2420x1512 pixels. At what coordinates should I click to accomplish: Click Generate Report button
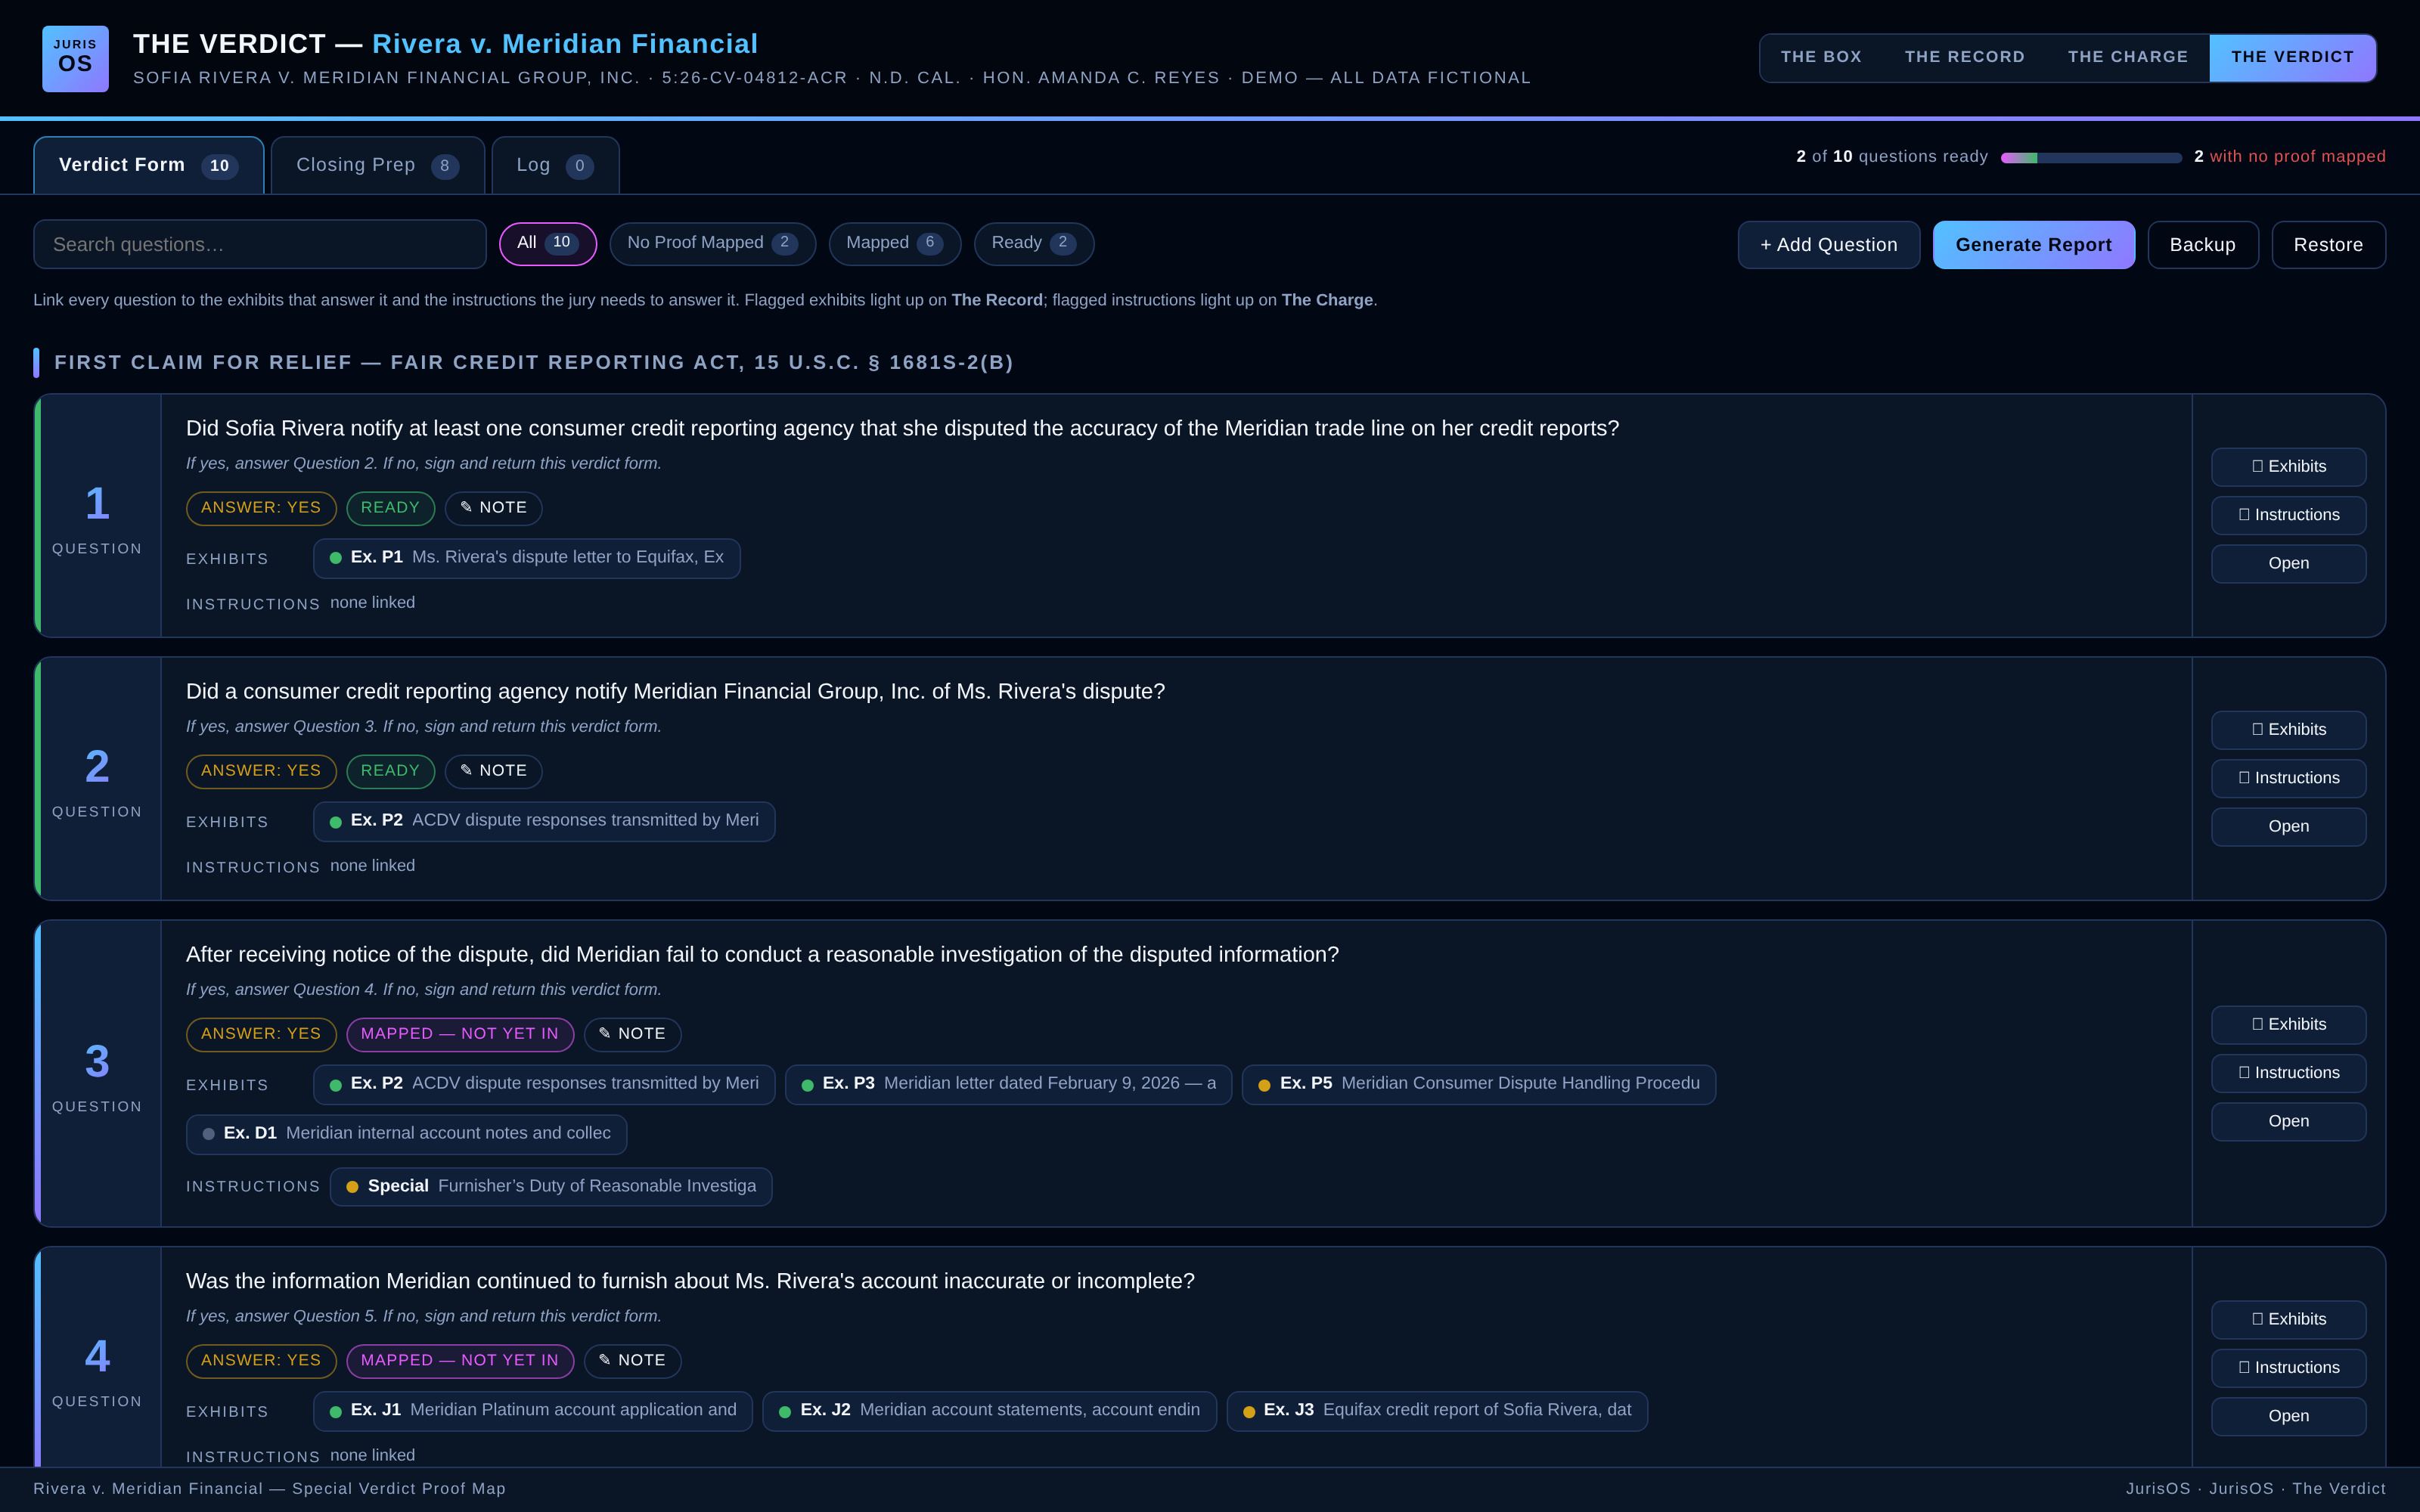coord(2033,245)
